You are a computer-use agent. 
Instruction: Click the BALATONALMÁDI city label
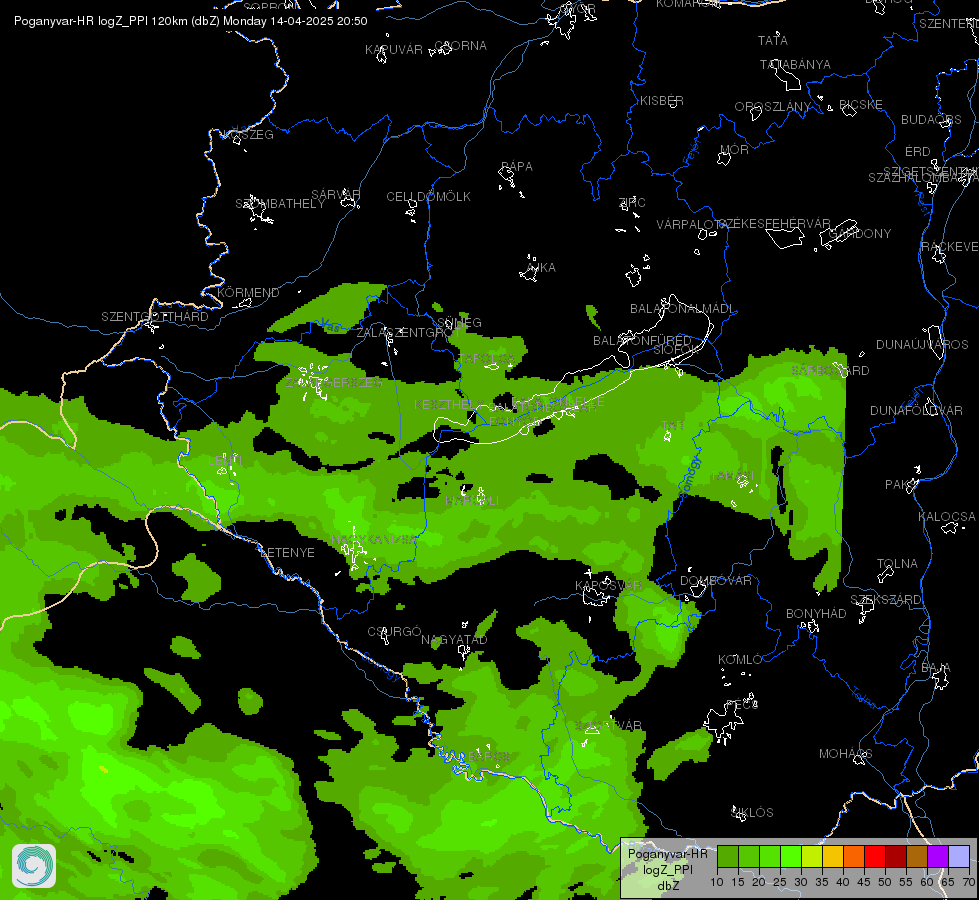click(x=682, y=309)
